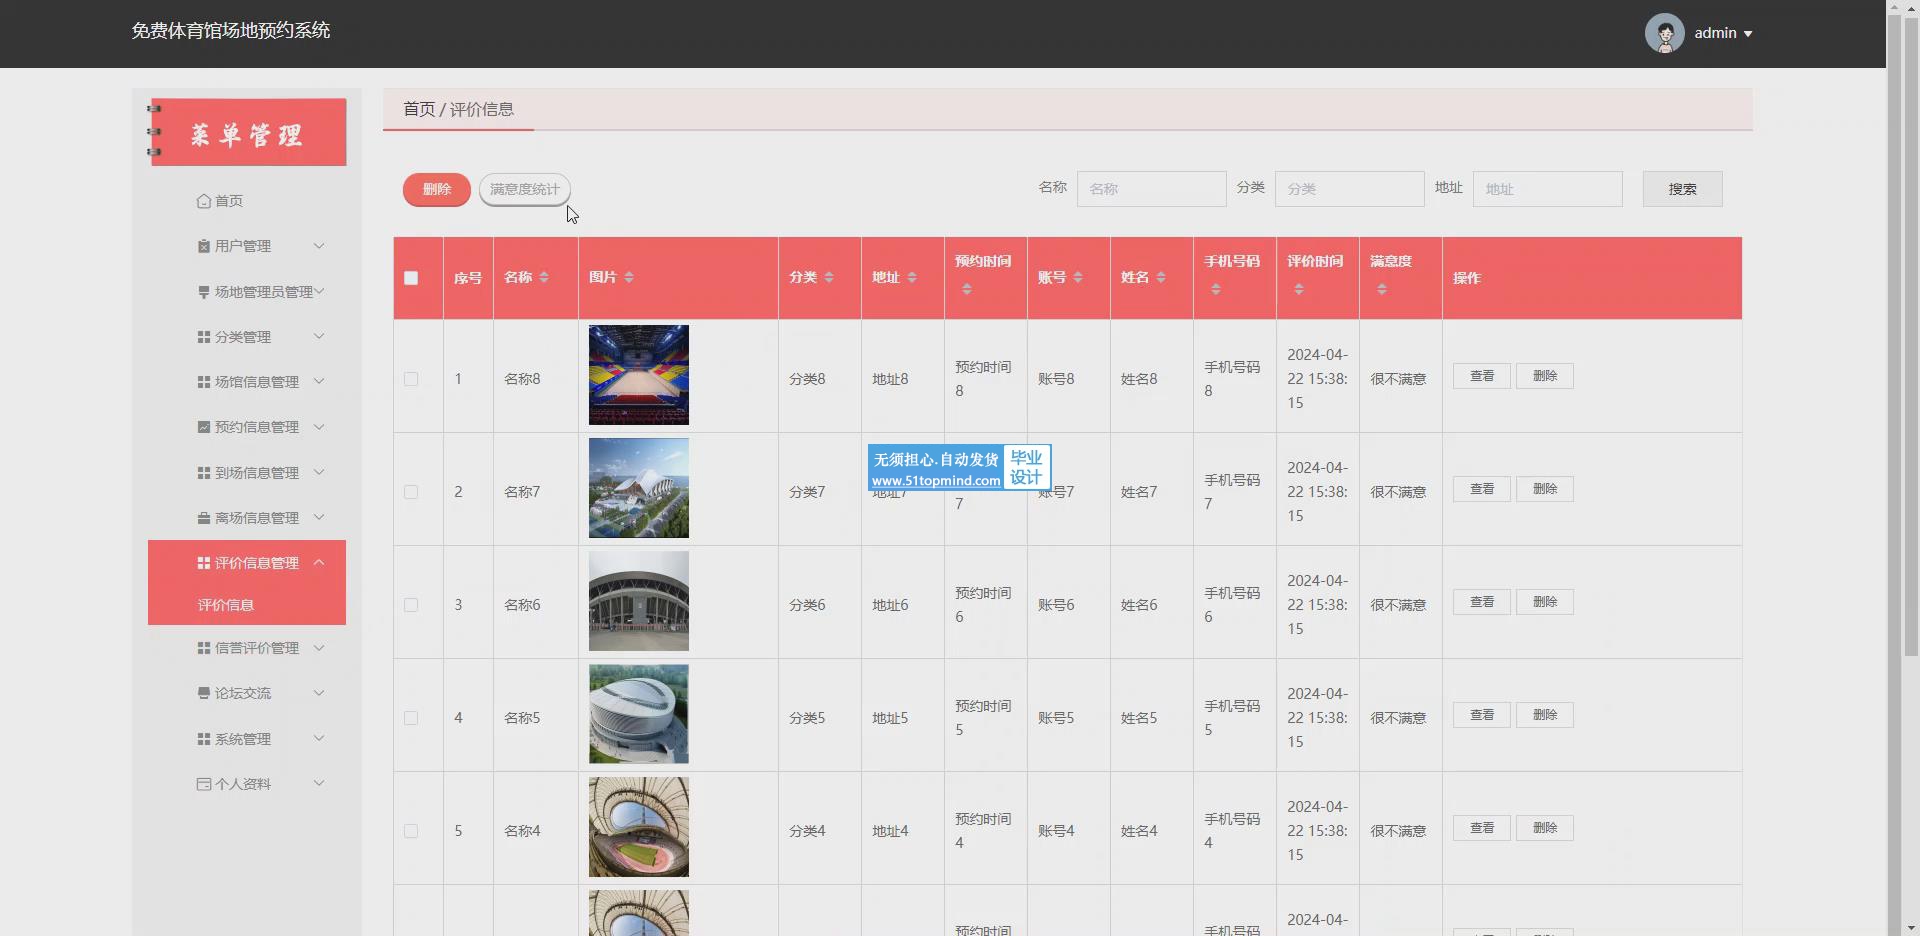The height and width of the screenshot is (936, 1920).
Task: Click the 名称 search input field
Action: click(x=1152, y=189)
